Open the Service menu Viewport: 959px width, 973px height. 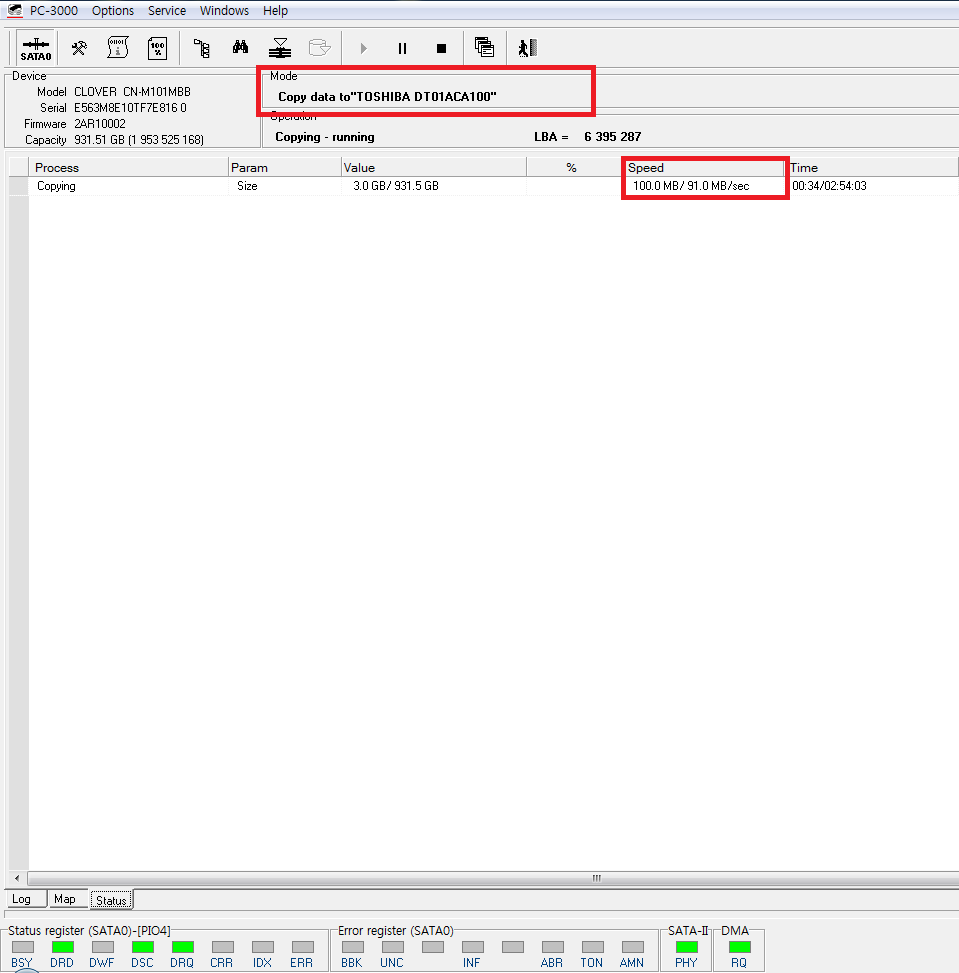pyautogui.click(x=167, y=11)
